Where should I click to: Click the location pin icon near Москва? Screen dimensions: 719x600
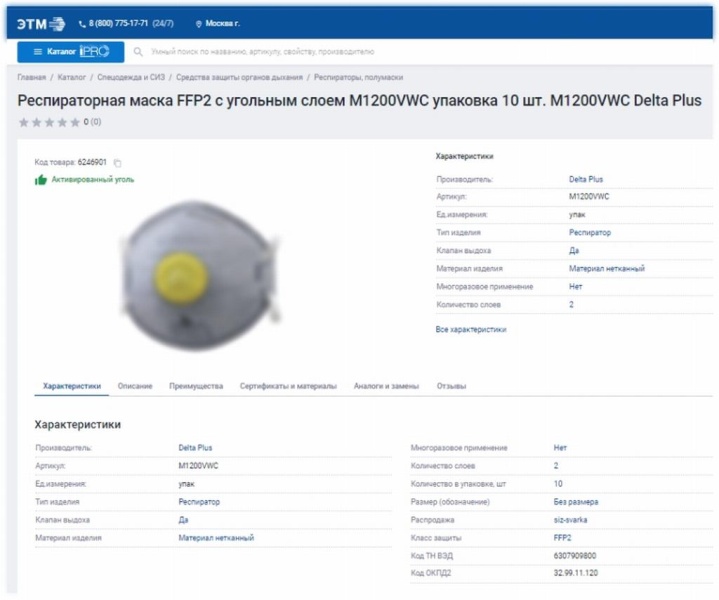199,24
